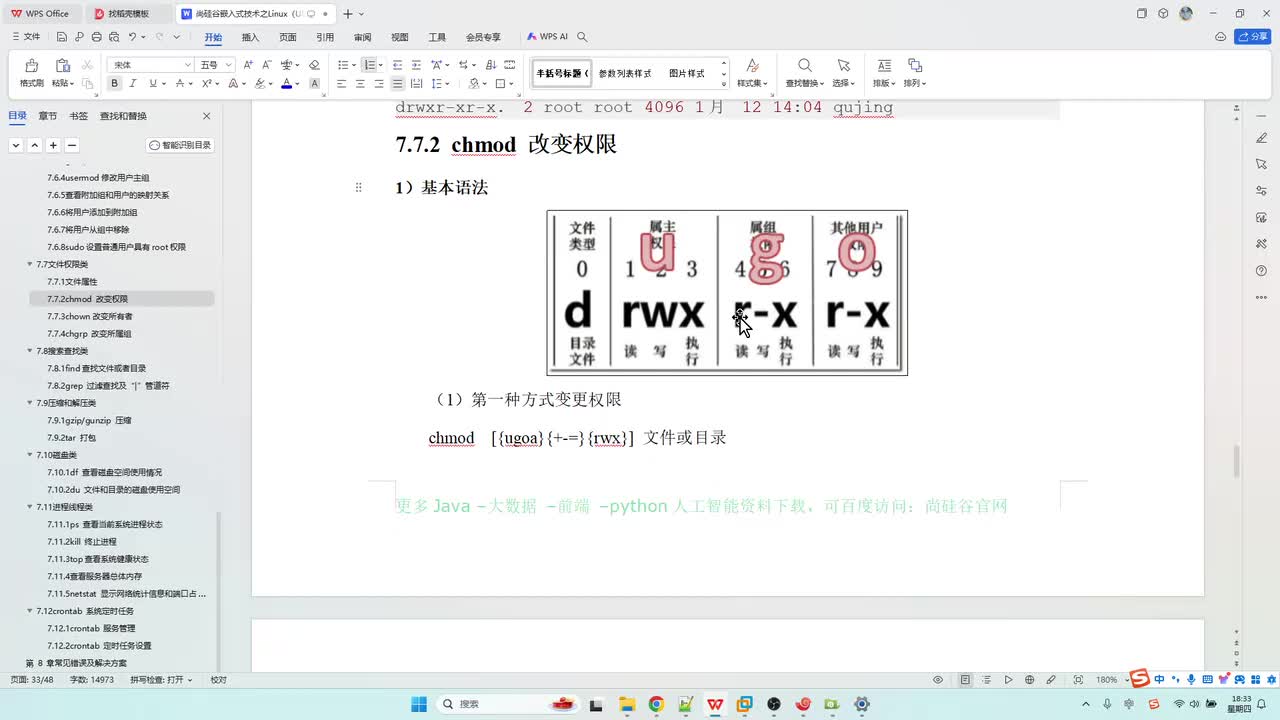Open the 页面 ribbon tab
The width and height of the screenshot is (1280, 720).
tap(288, 37)
